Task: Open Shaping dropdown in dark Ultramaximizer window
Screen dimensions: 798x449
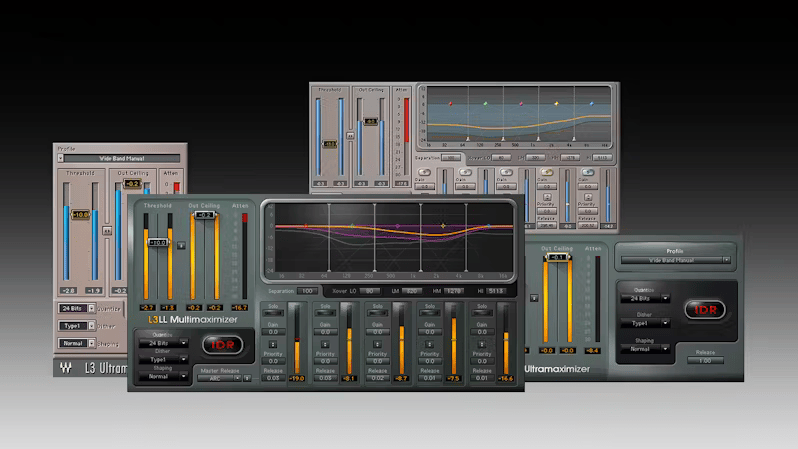Action: coord(645,349)
